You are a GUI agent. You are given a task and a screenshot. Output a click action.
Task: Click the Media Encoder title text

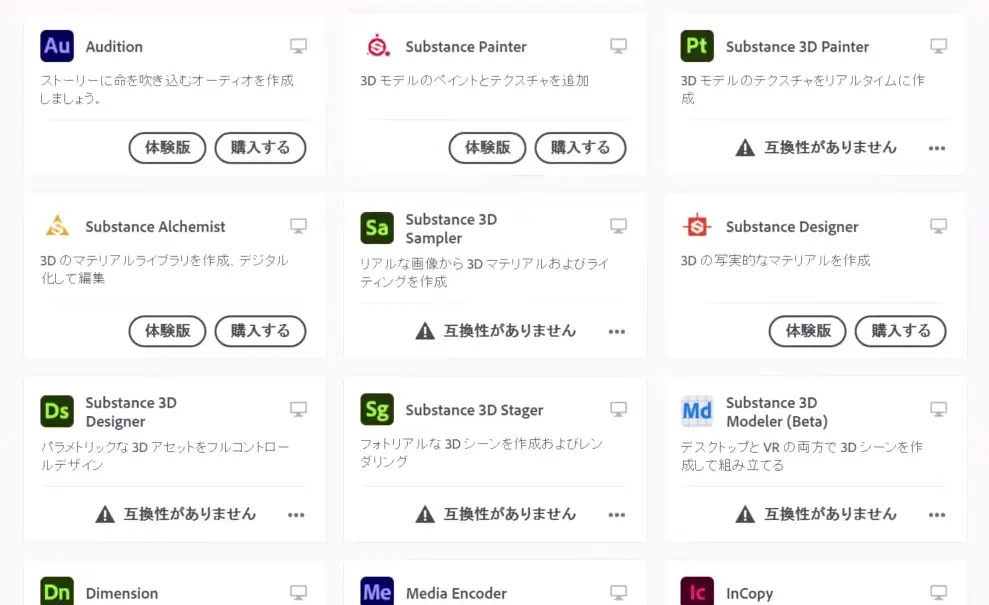pyautogui.click(x=456, y=594)
